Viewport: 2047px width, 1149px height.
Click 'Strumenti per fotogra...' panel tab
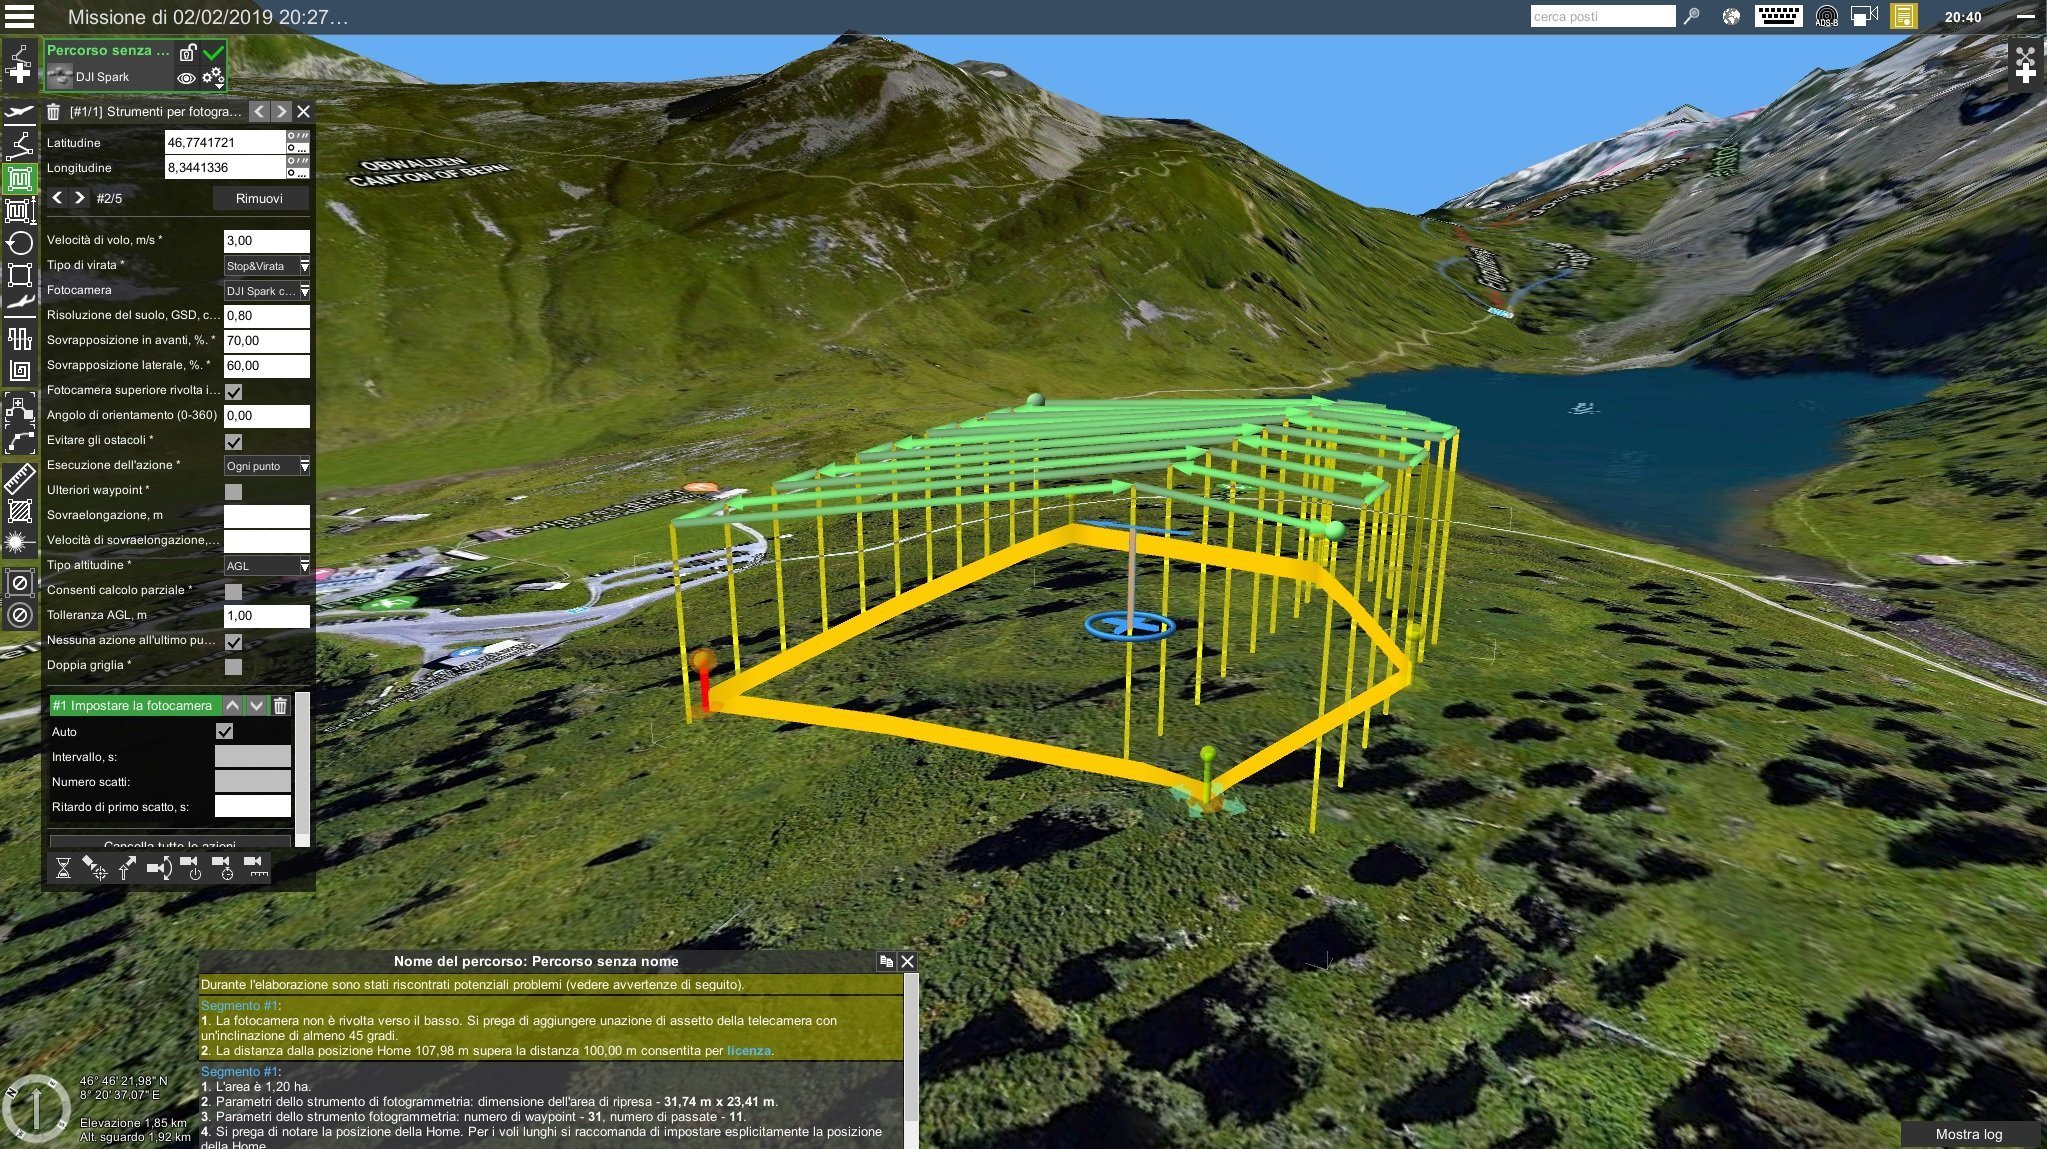[x=157, y=111]
